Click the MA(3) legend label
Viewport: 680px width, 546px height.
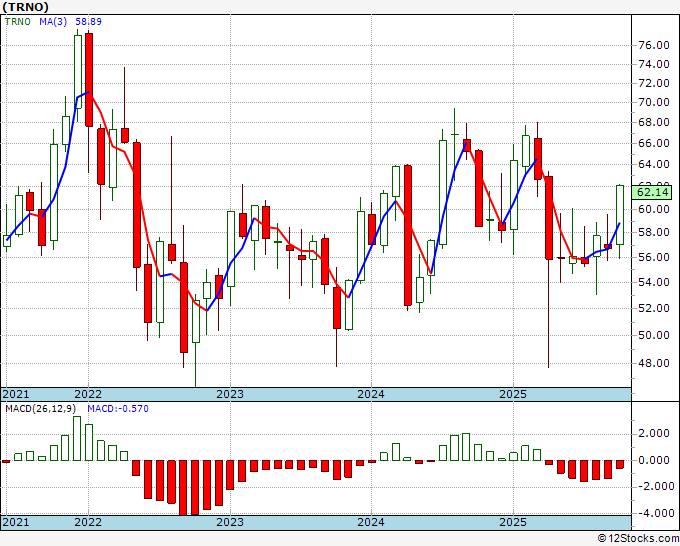tap(53, 21)
